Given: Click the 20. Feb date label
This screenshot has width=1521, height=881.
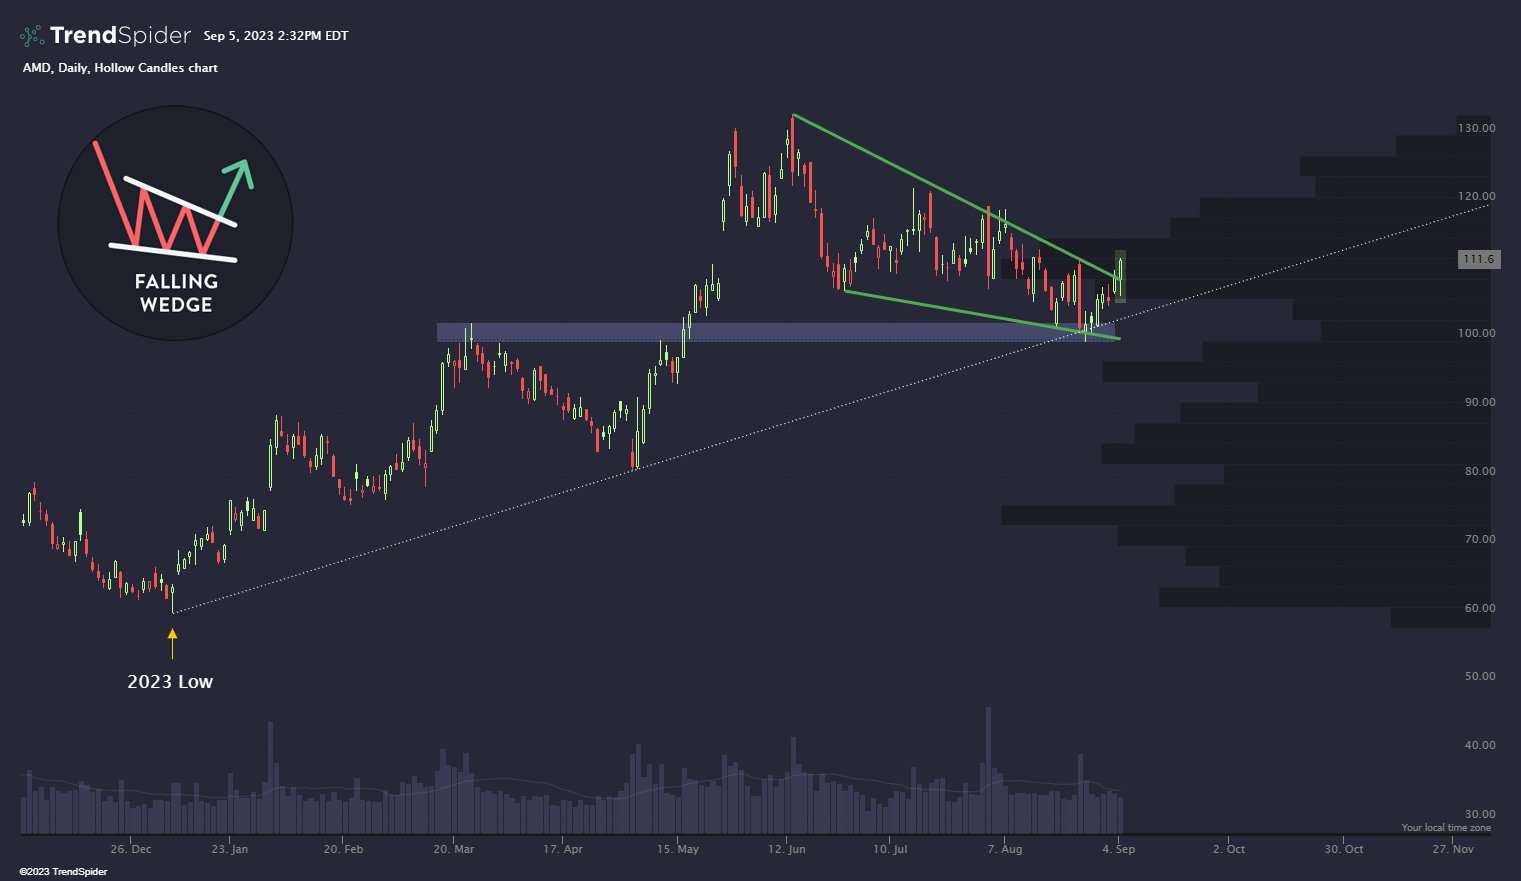Looking at the screenshot, I should pos(343,849).
